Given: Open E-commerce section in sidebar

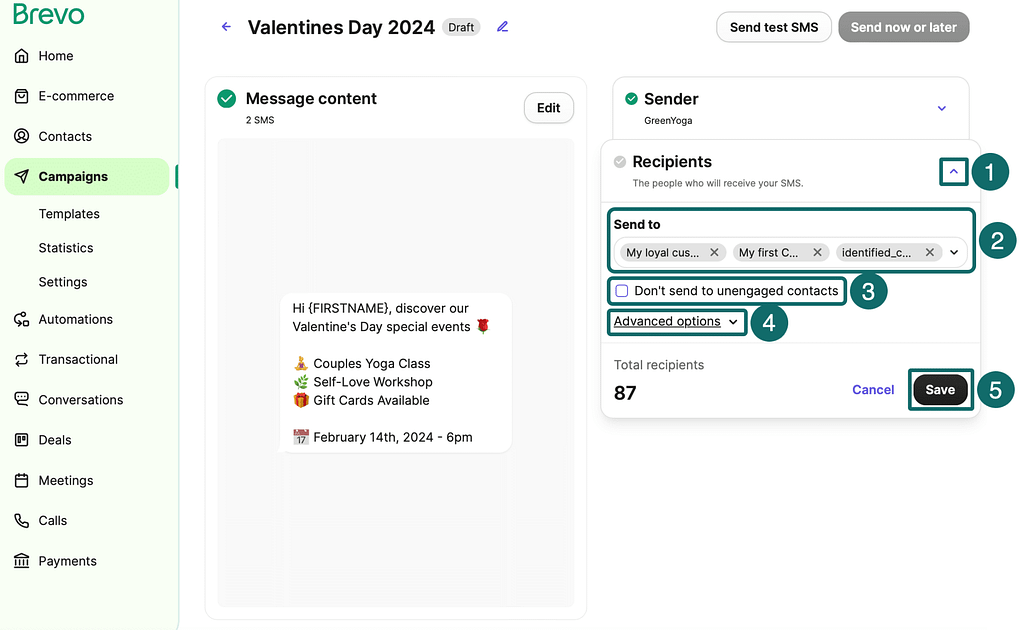Looking at the screenshot, I should (x=76, y=96).
